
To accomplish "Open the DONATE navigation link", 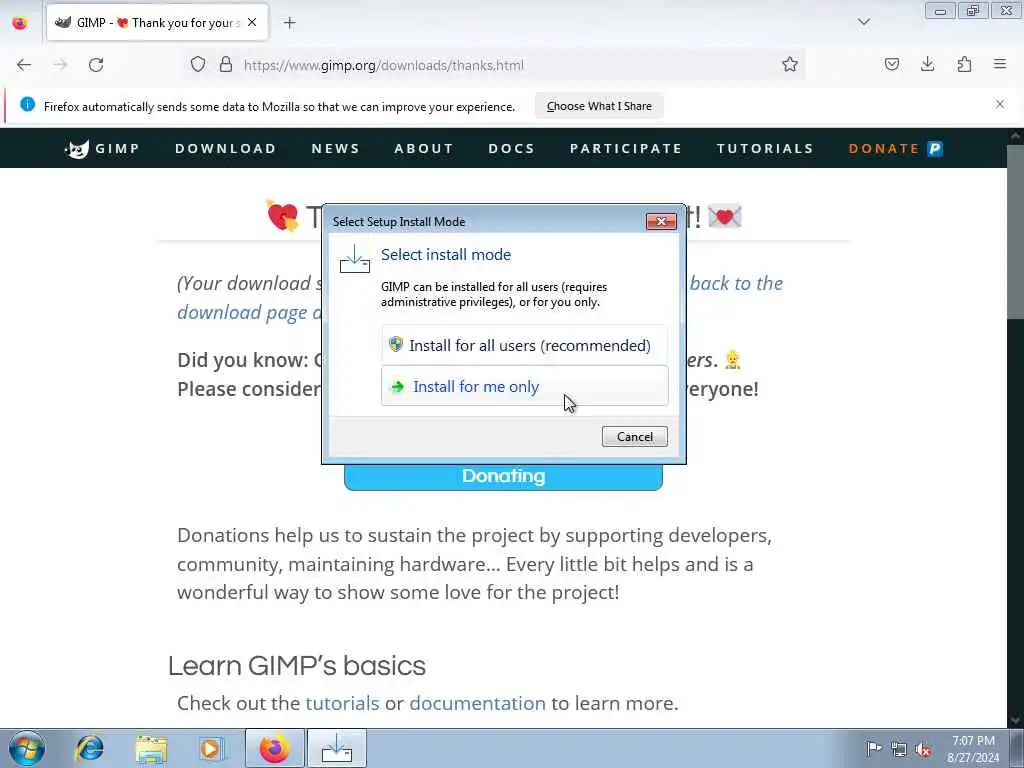I will click(x=884, y=148).
